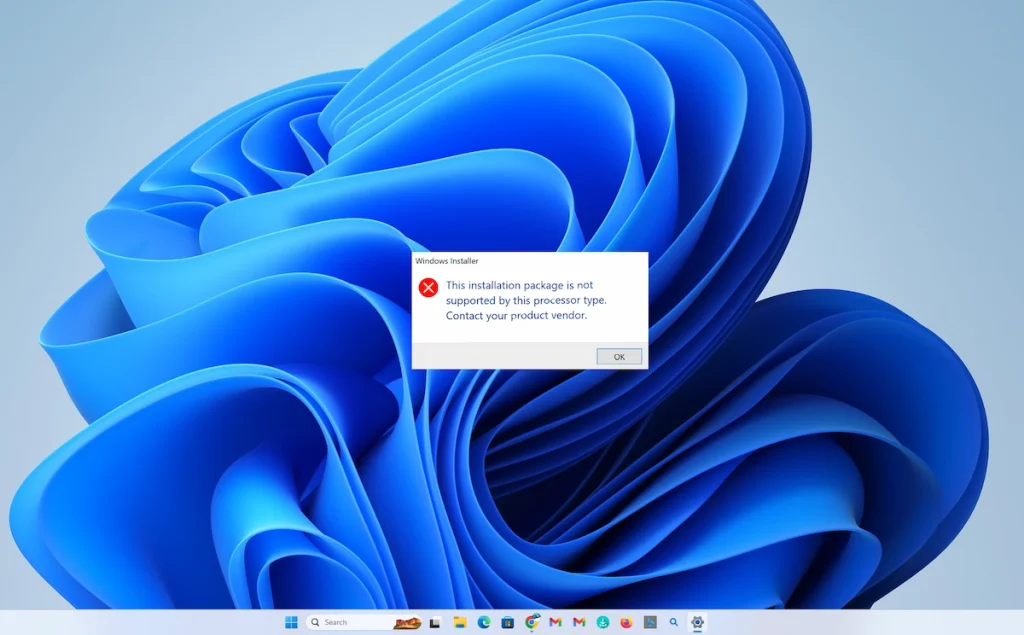Switch to Google Chrome on the taskbar
Image resolution: width=1024 pixels, height=635 pixels.
pos(532,622)
